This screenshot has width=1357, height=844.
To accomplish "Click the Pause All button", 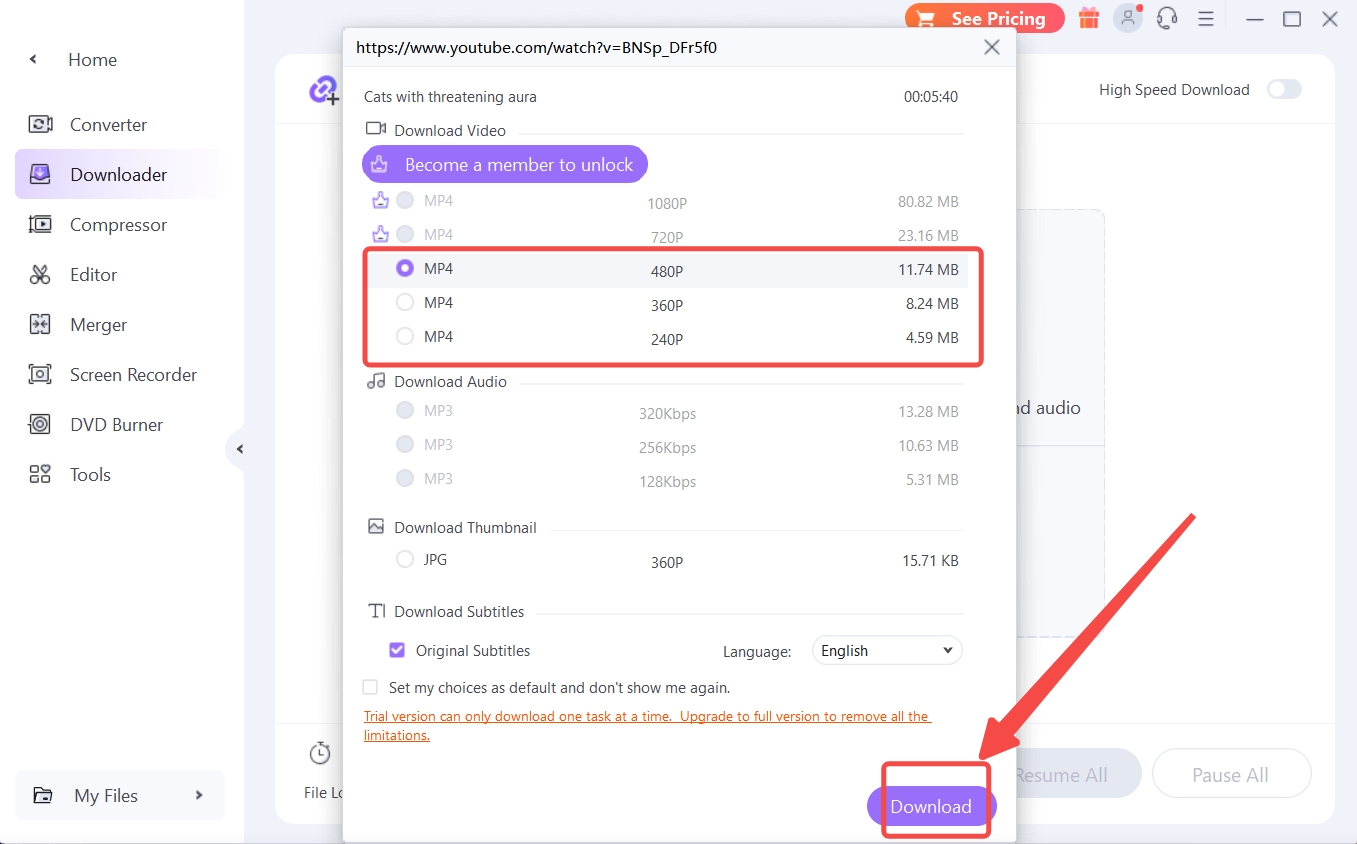I will (x=1231, y=774).
